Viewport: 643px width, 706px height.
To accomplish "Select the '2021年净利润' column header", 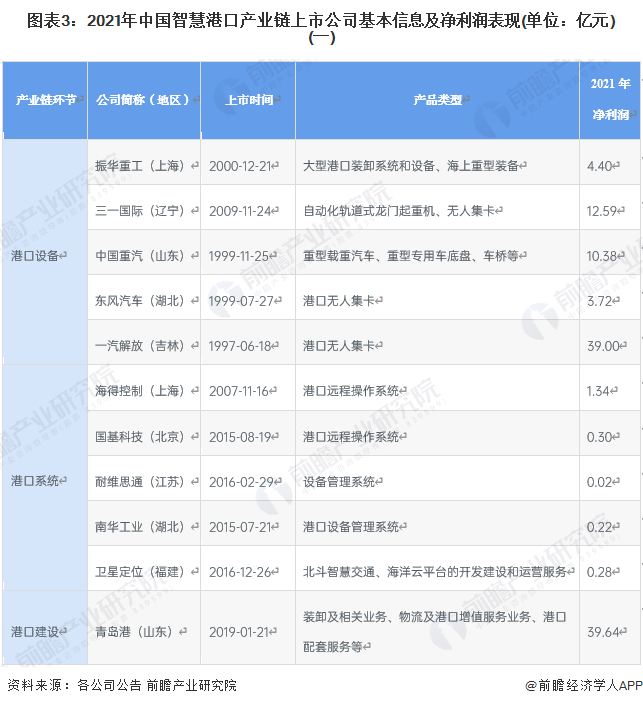I will tap(610, 100).
